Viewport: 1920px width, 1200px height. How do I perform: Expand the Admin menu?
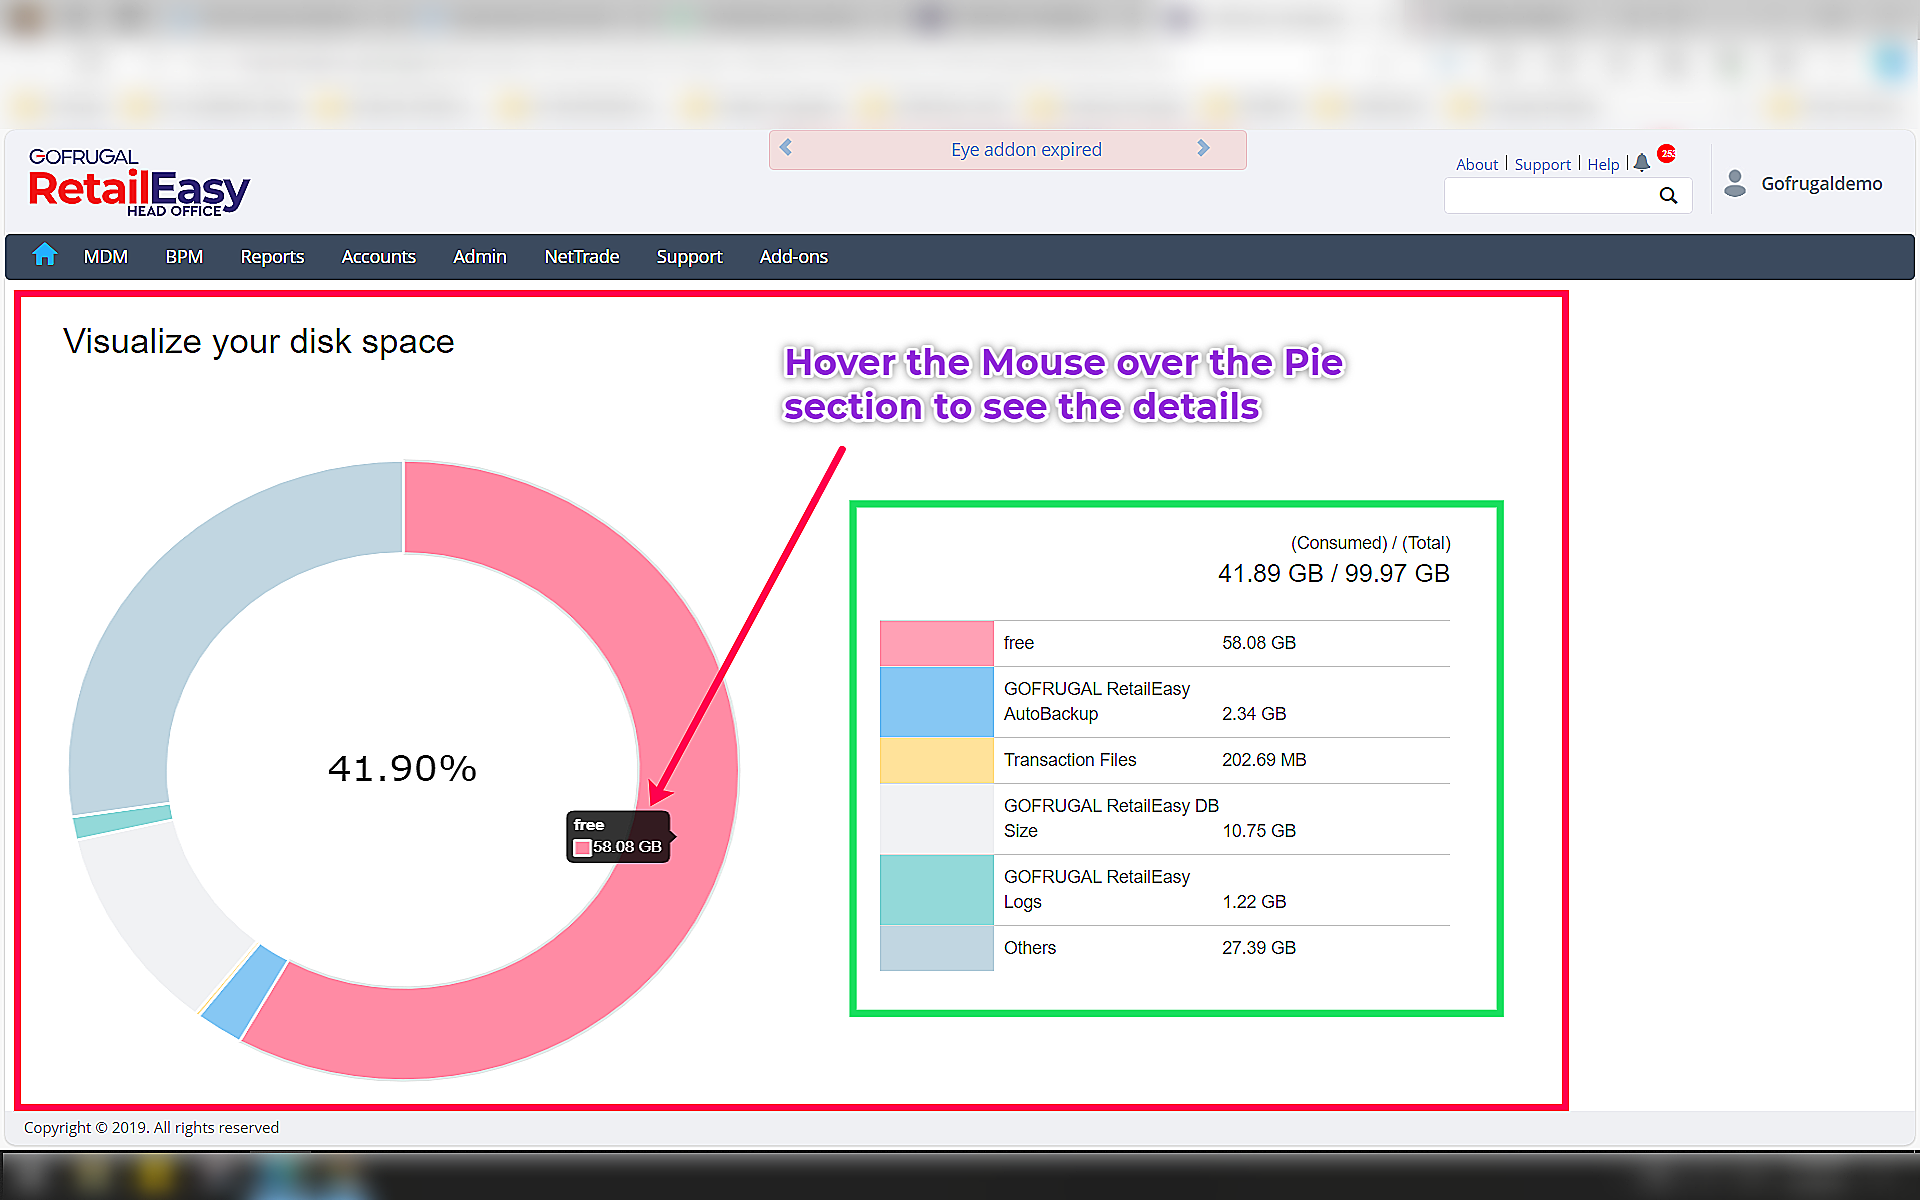point(479,257)
